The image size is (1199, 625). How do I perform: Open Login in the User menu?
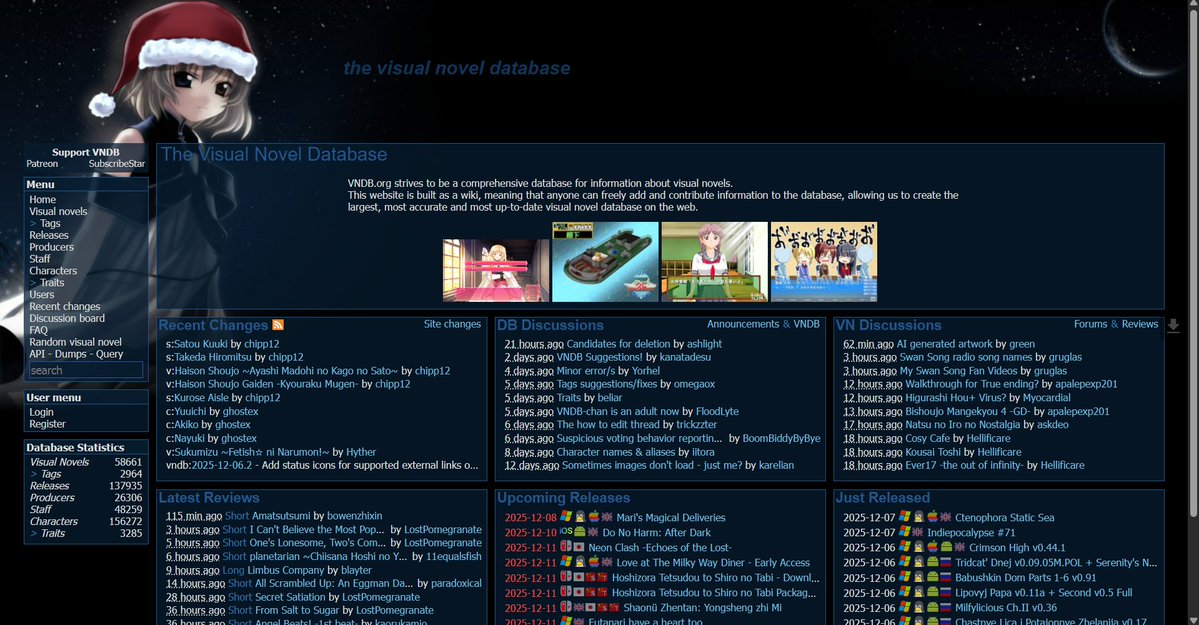click(x=41, y=412)
